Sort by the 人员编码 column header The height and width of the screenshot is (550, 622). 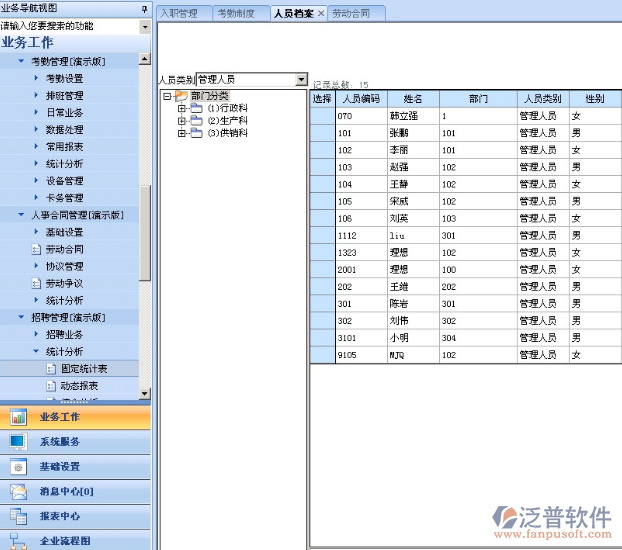coord(360,99)
